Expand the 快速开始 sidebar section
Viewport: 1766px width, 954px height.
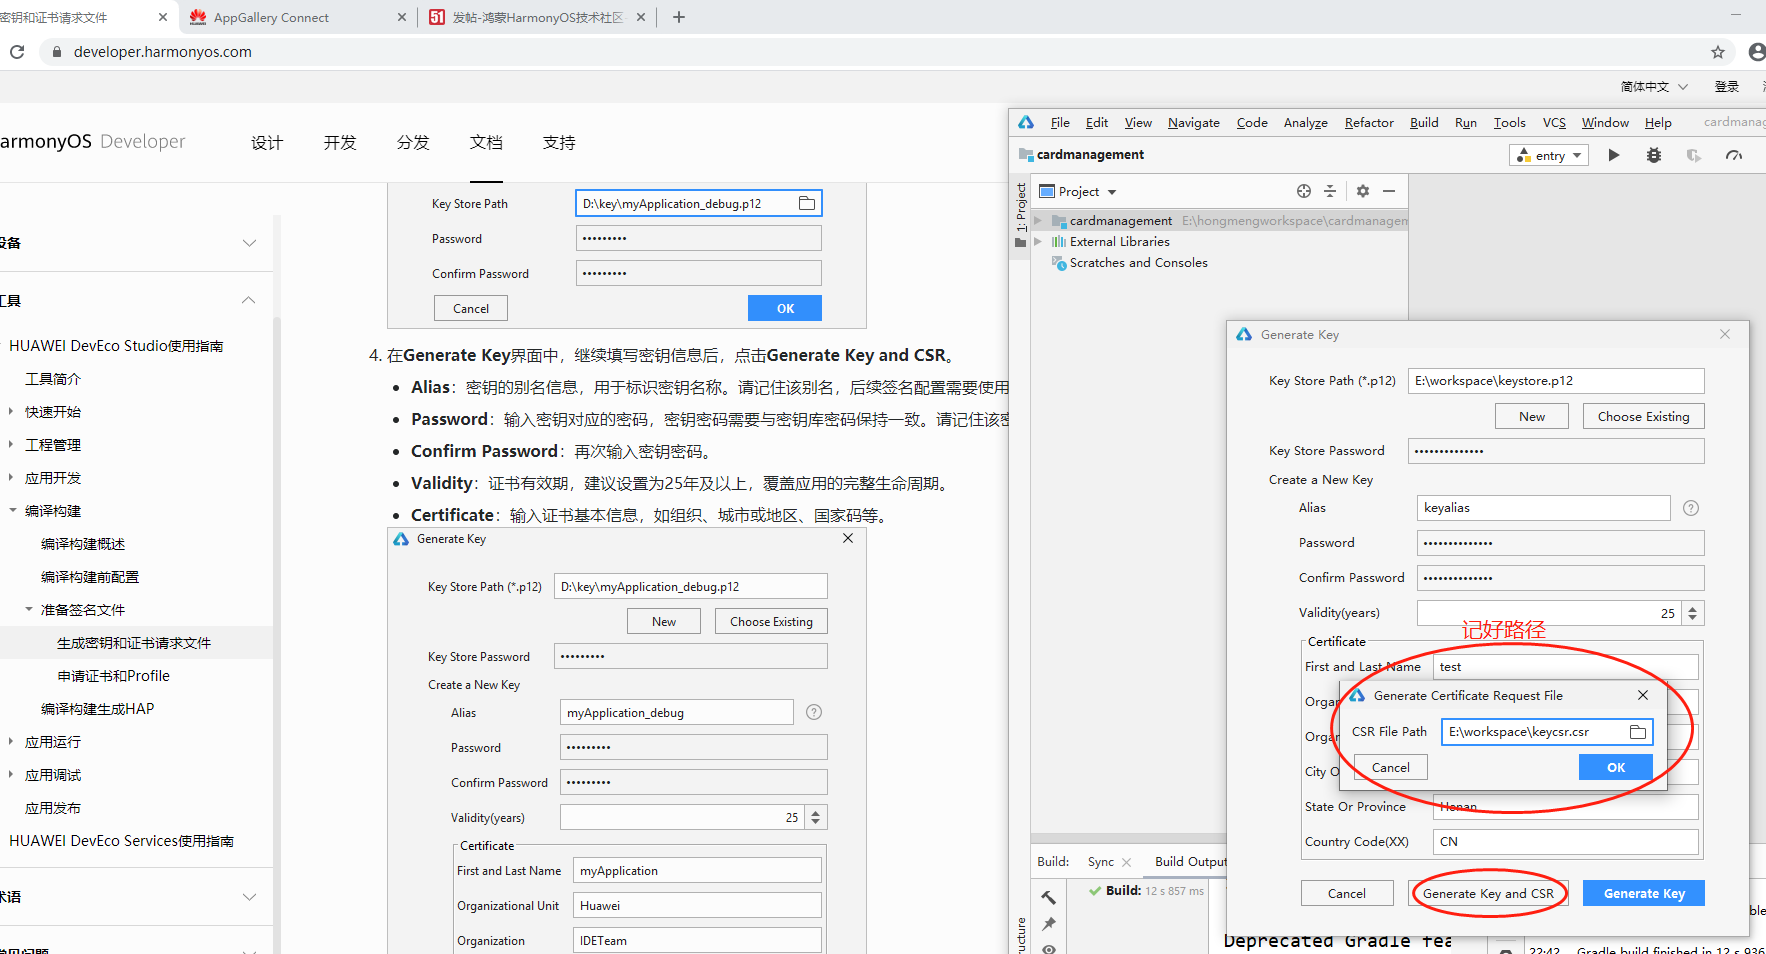(x=12, y=412)
